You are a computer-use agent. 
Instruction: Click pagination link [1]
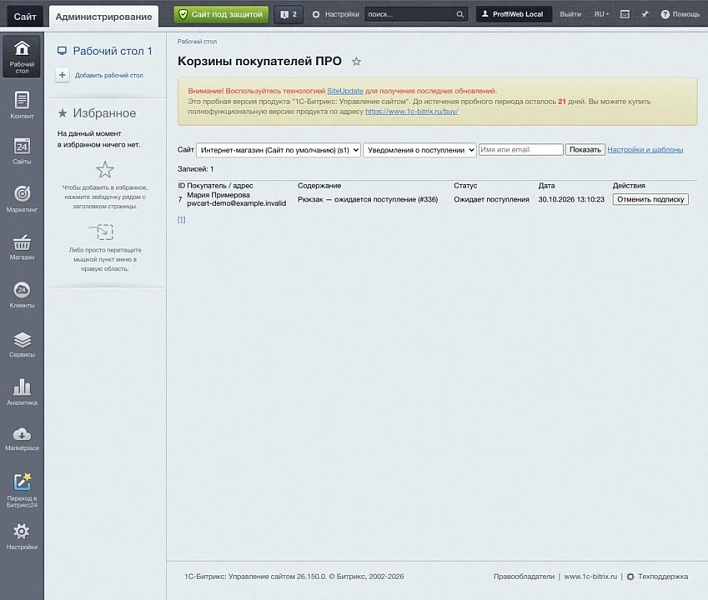(x=181, y=219)
